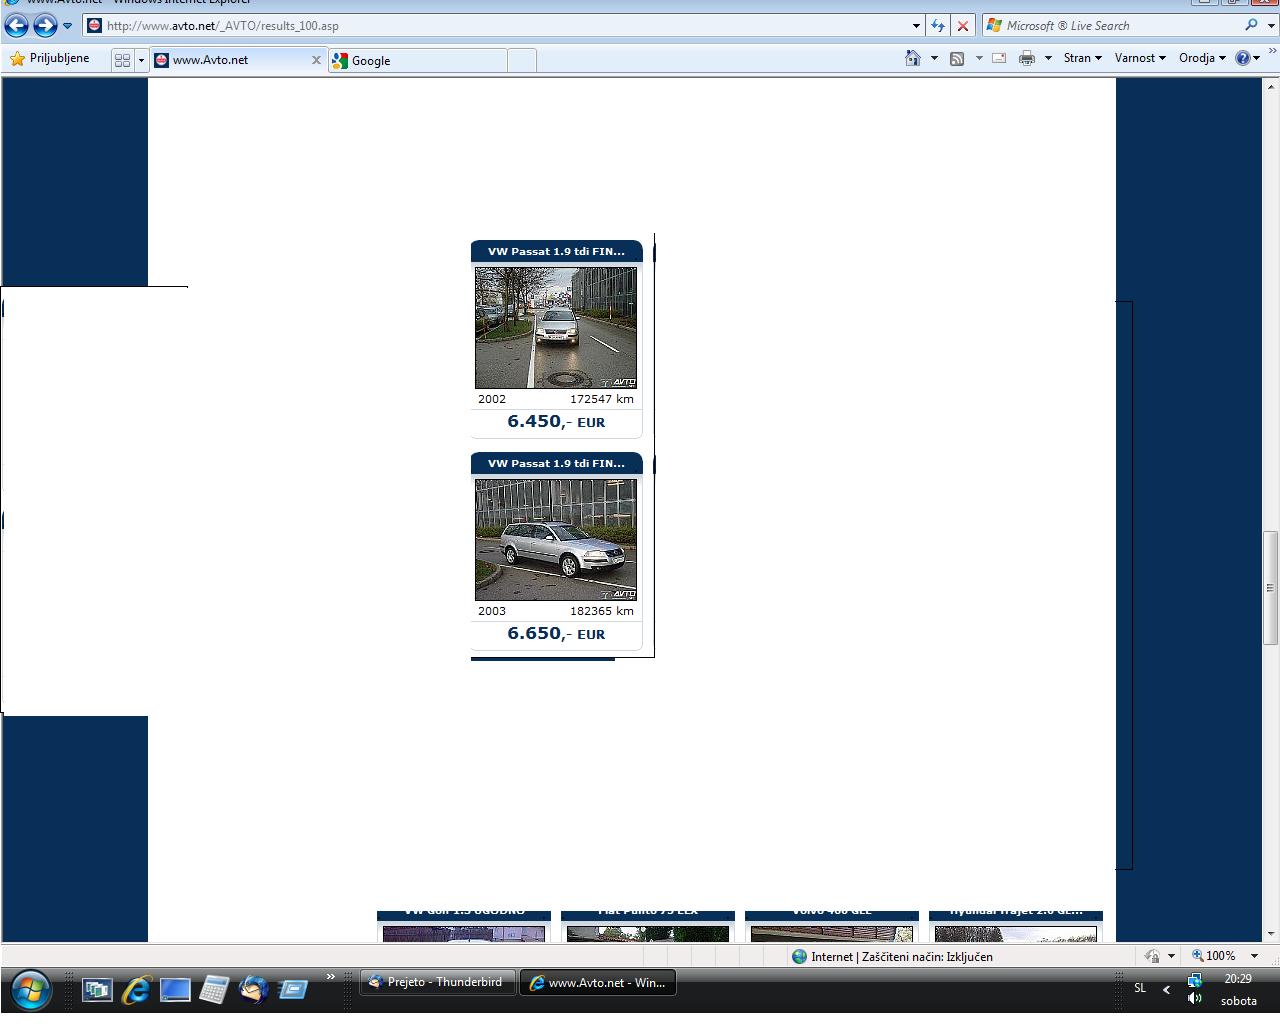Launch Internet Explorer from Quick Launch

pos(136,990)
